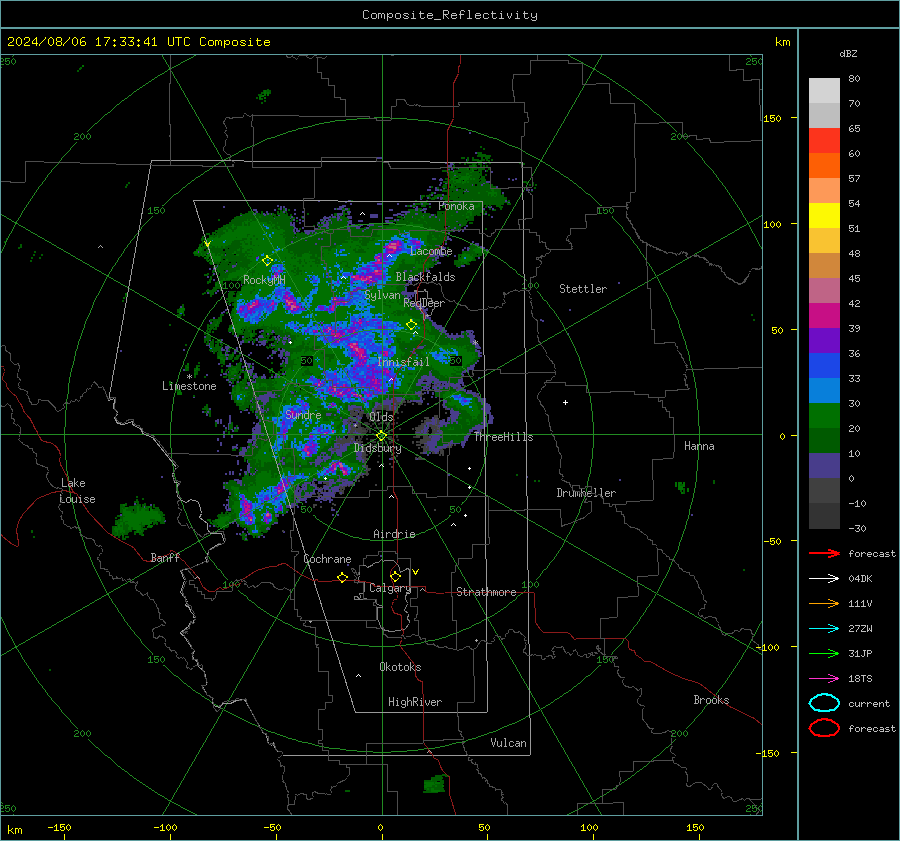Viewport: 900px width, 841px height.
Task: Pick the darker orange swatch below red in dBZ scale
Action: [824, 166]
